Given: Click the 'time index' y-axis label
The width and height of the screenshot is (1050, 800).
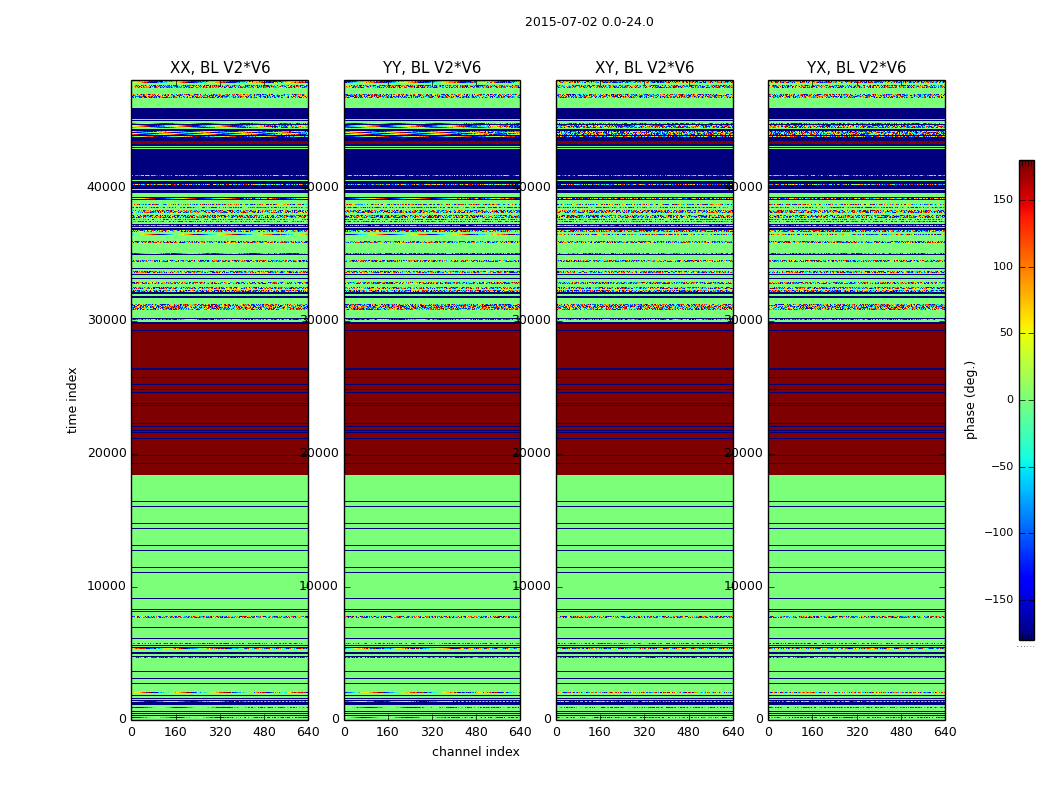Looking at the screenshot, I should point(72,400).
